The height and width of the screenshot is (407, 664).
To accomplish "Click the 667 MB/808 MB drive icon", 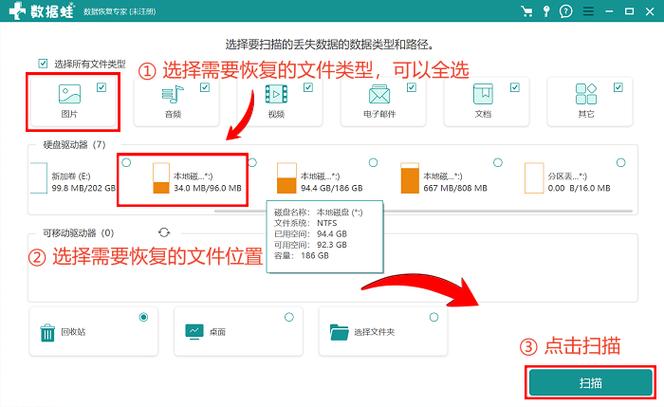I will [x=409, y=178].
